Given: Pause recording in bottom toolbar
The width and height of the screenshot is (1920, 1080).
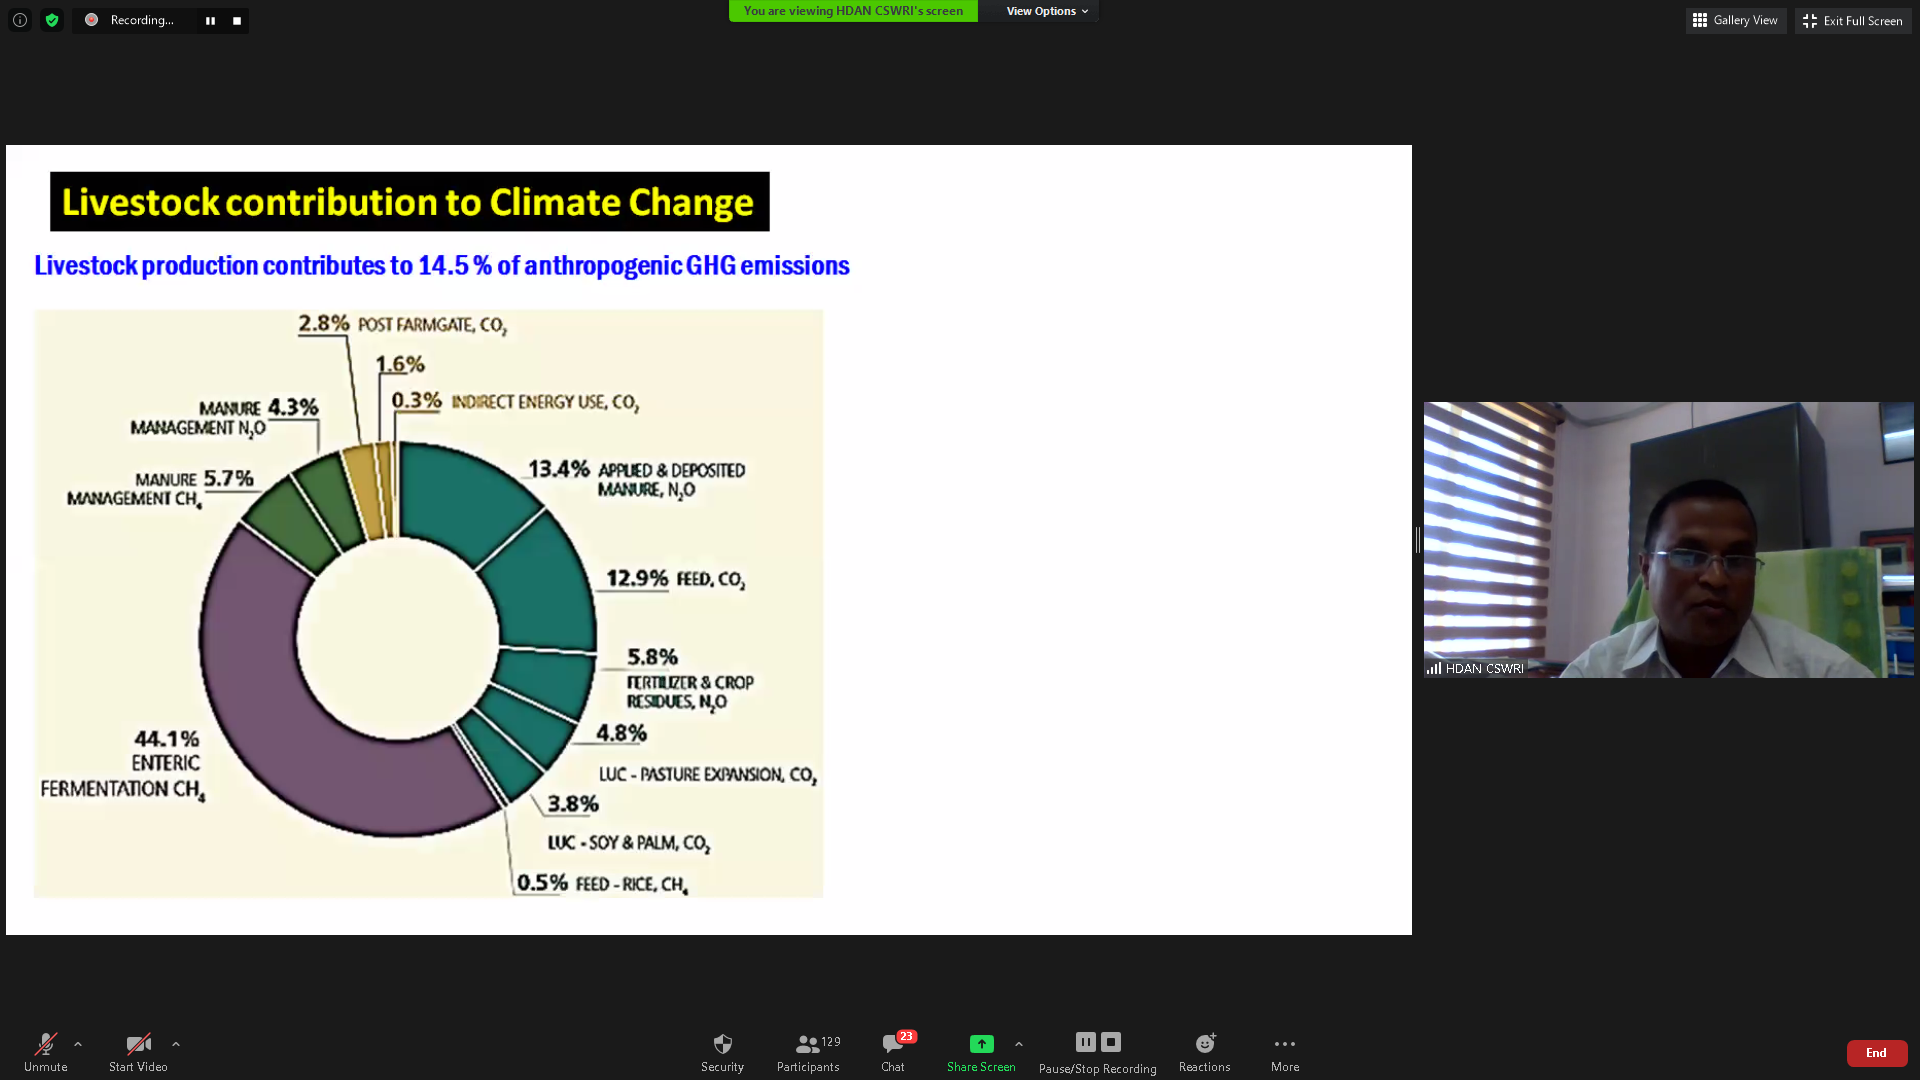Looking at the screenshot, I should tap(1085, 1042).
